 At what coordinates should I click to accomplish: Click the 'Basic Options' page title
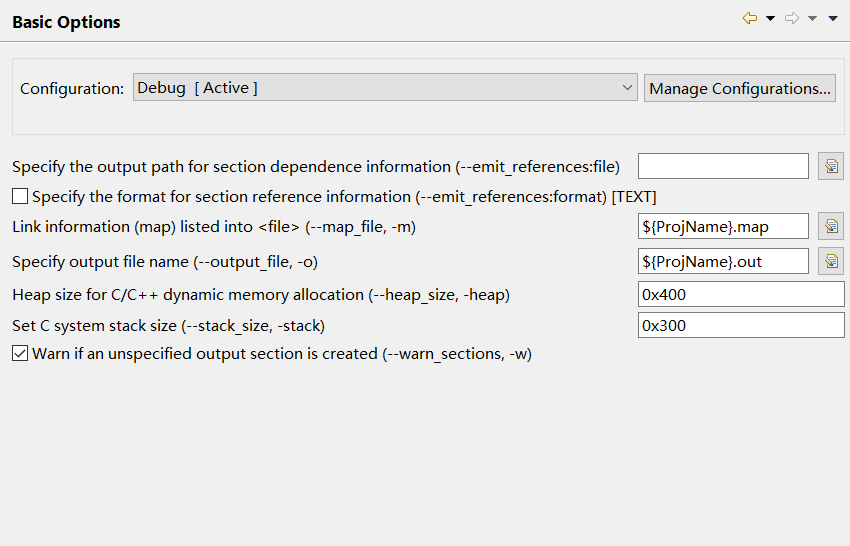point(66,22)
